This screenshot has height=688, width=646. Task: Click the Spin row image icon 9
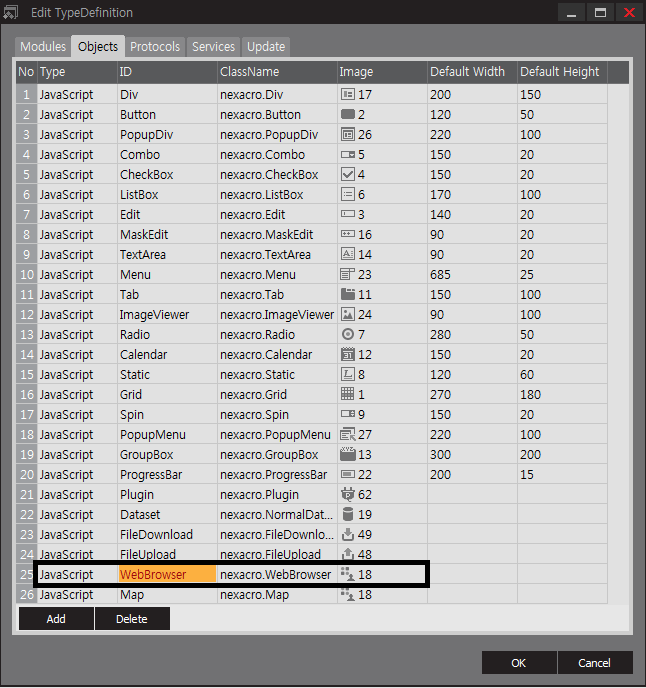(x=348, y=414)
